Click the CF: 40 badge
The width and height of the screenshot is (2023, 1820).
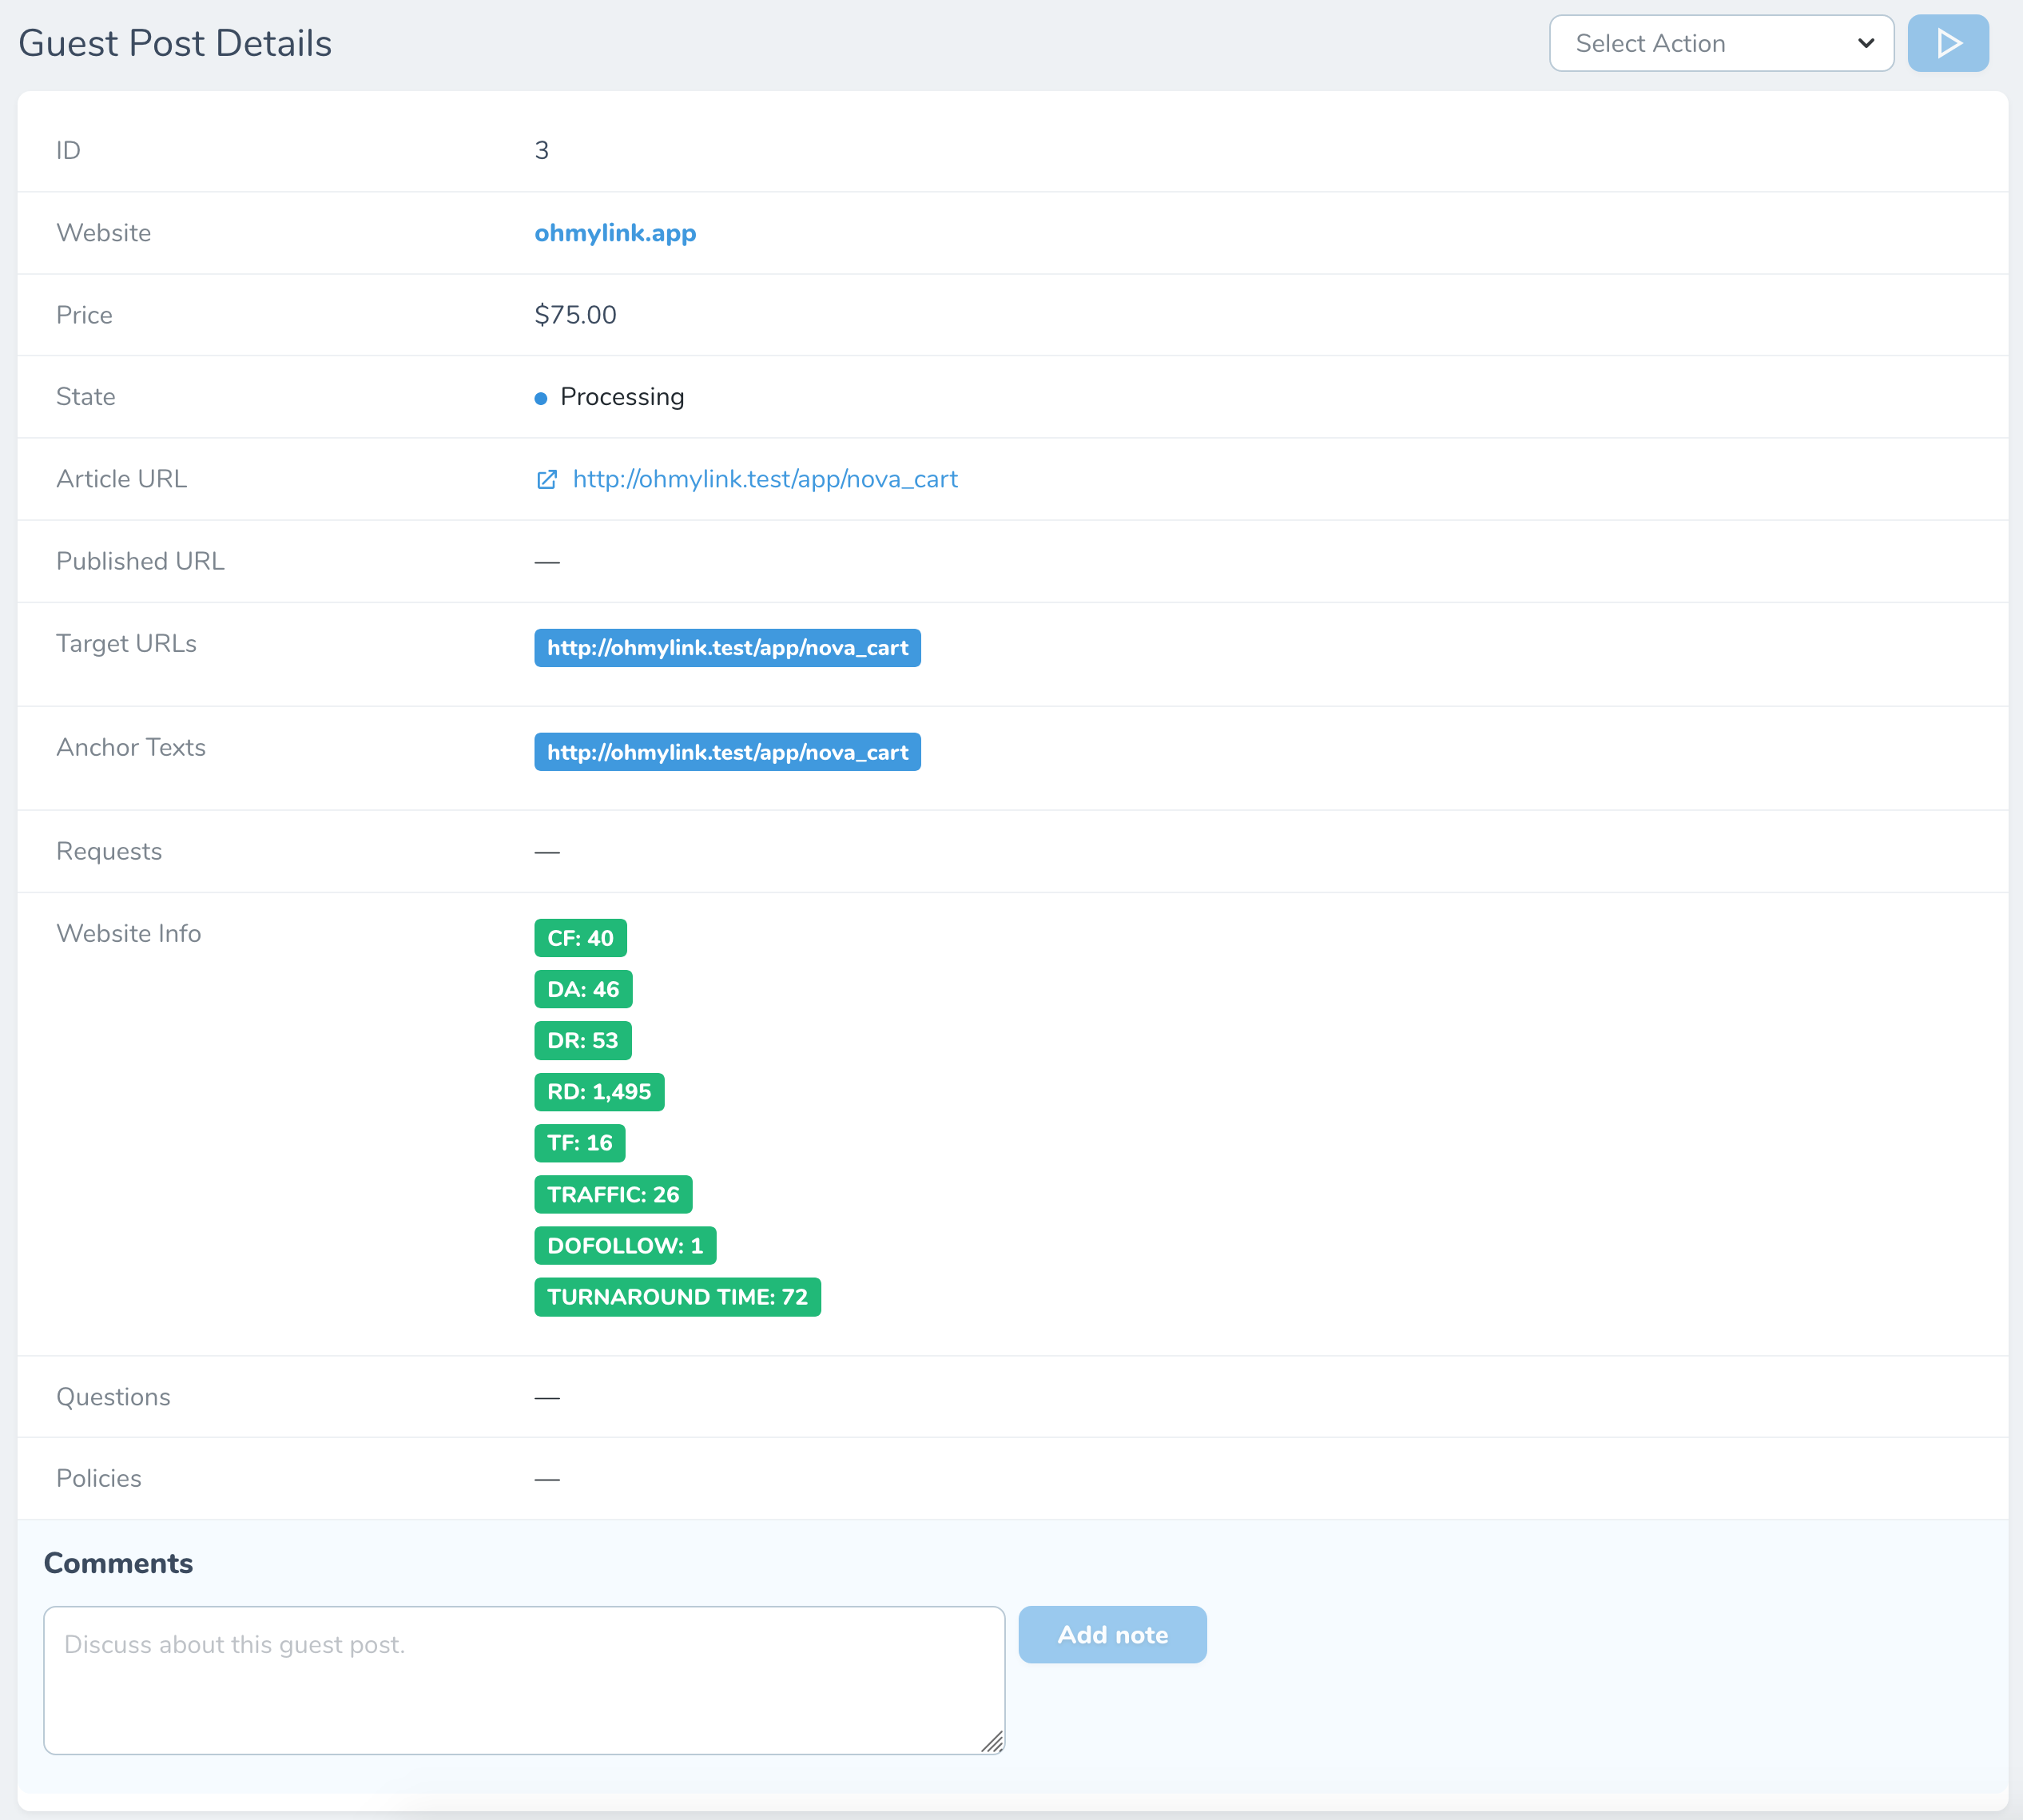[580, 938]
